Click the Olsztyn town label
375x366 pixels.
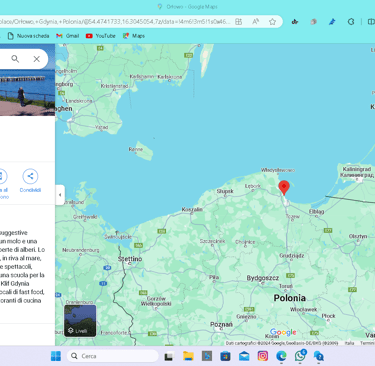coord(358,236)
